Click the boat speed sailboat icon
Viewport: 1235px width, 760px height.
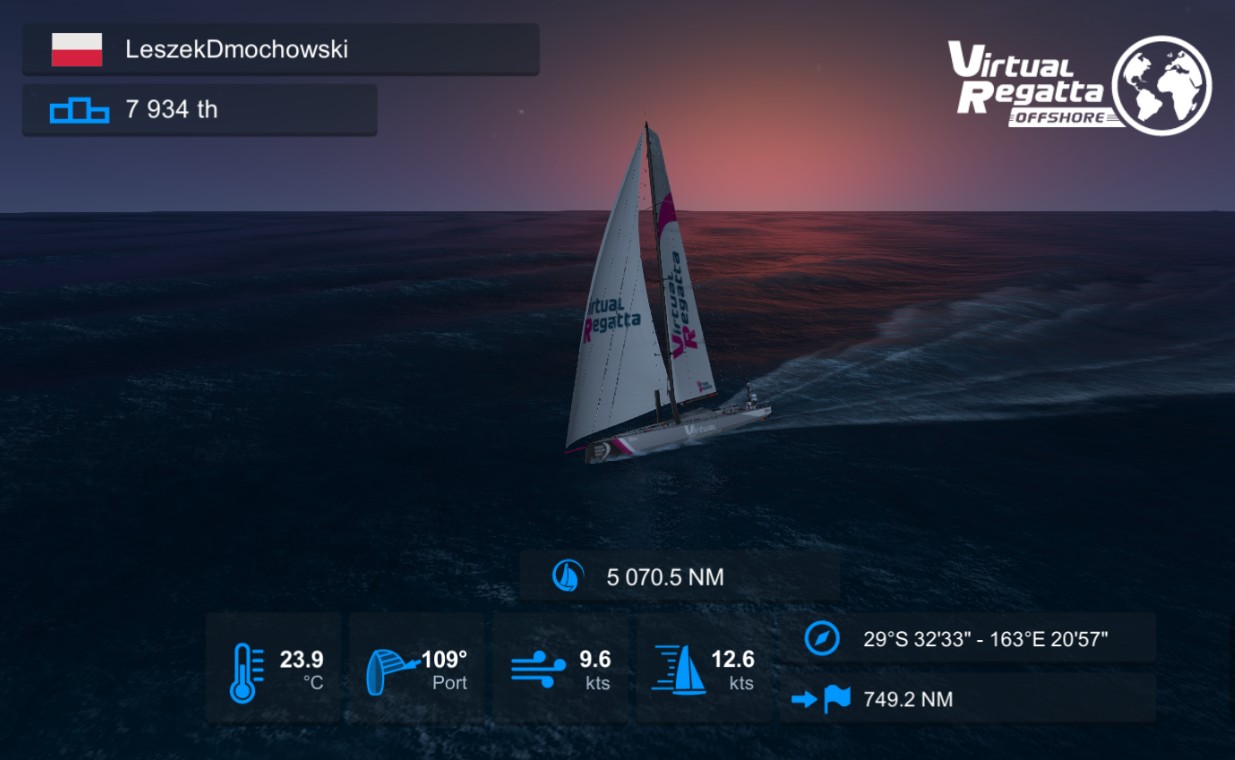pyautogui.click(x=679, y=670)
